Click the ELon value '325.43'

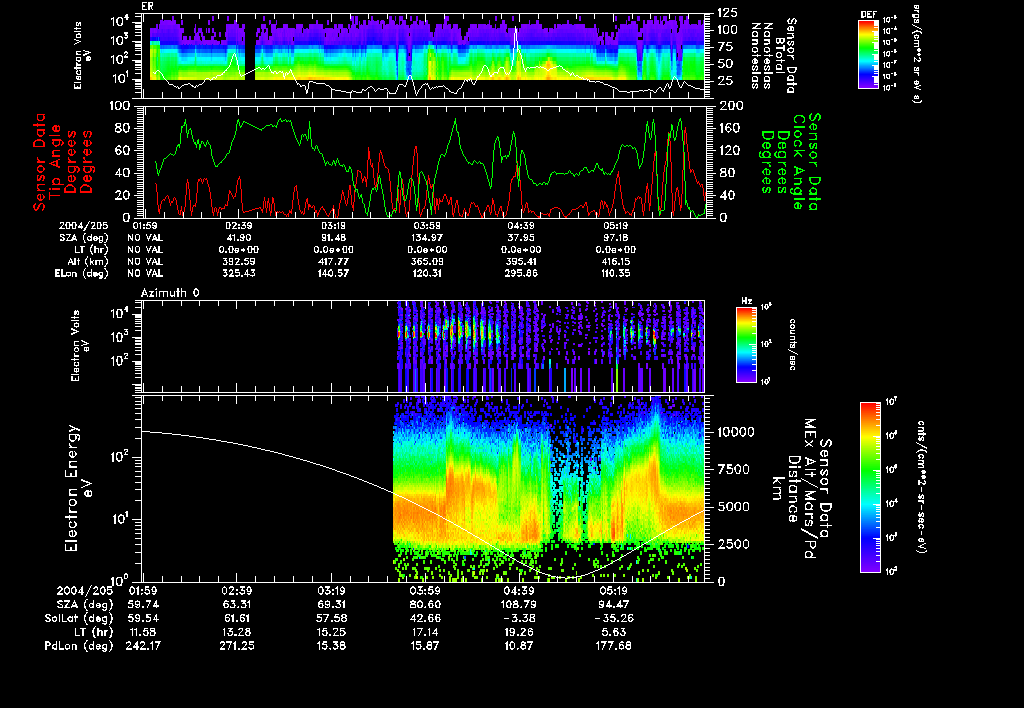[x=238, y=274]
